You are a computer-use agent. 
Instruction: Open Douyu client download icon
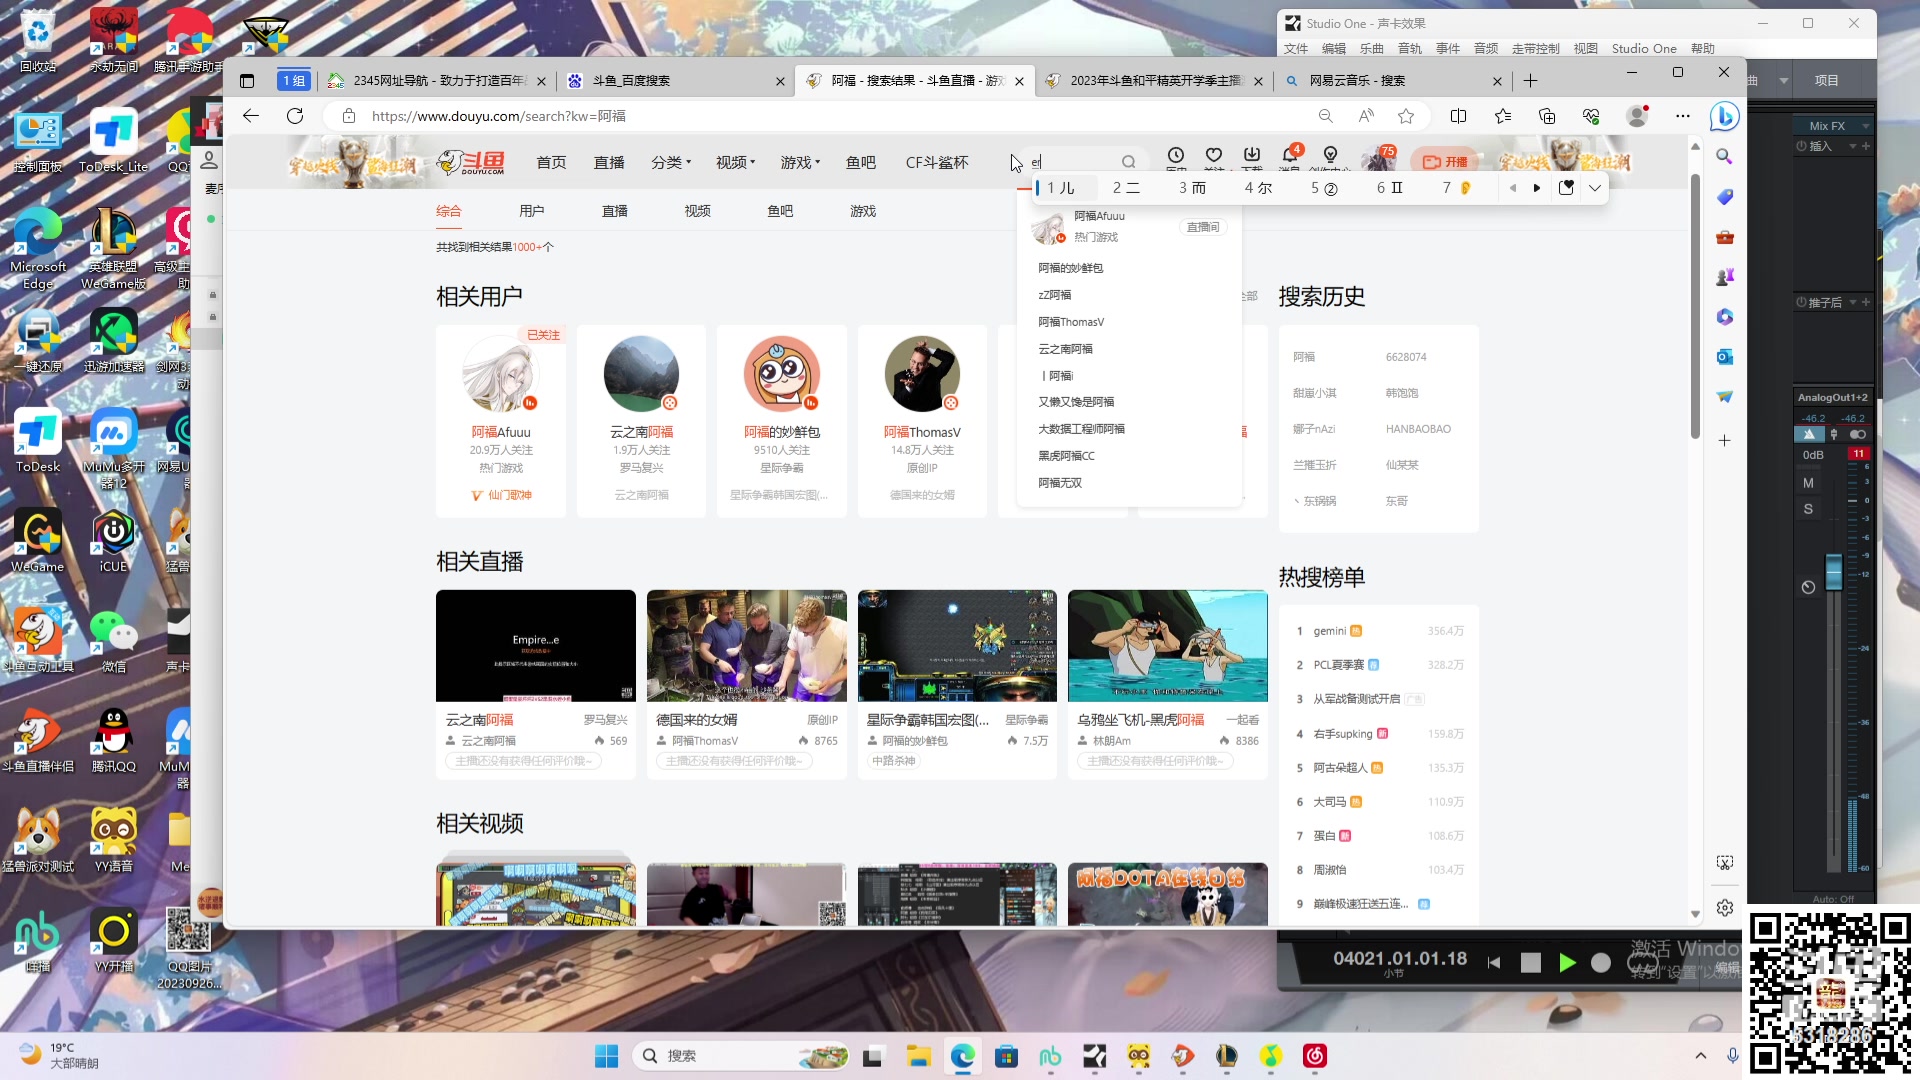click(x=1252, y=156)
